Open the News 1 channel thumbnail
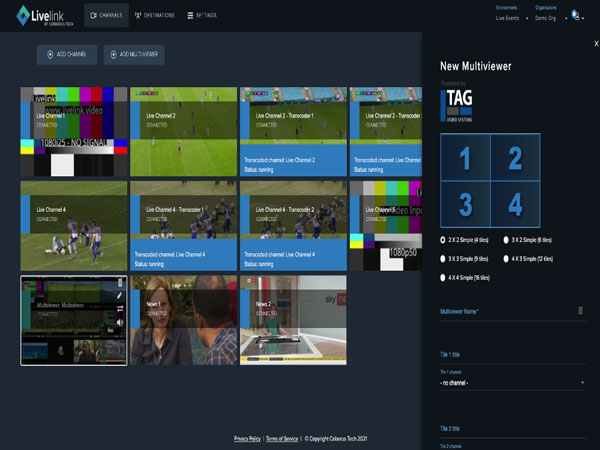 184,320
